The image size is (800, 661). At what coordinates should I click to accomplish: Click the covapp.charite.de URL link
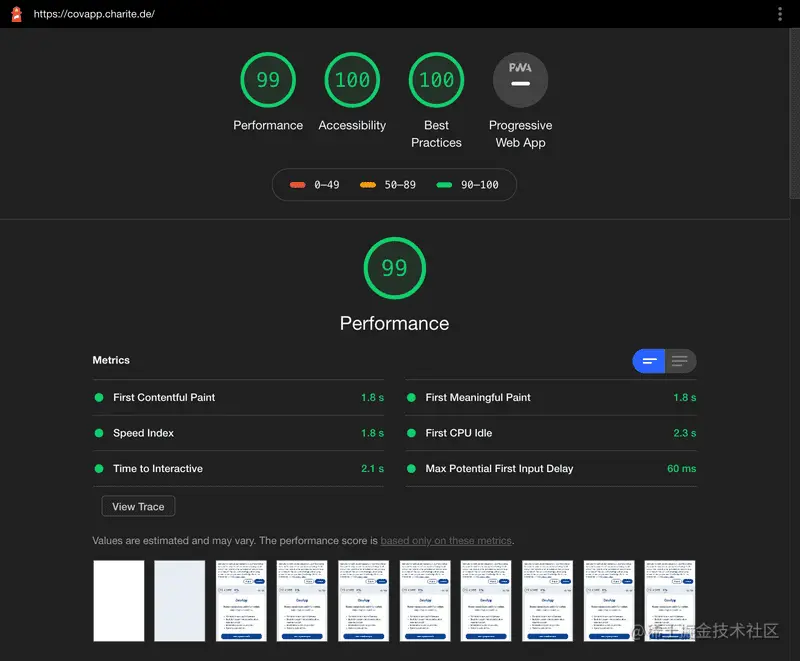click(x=94, y=14)
